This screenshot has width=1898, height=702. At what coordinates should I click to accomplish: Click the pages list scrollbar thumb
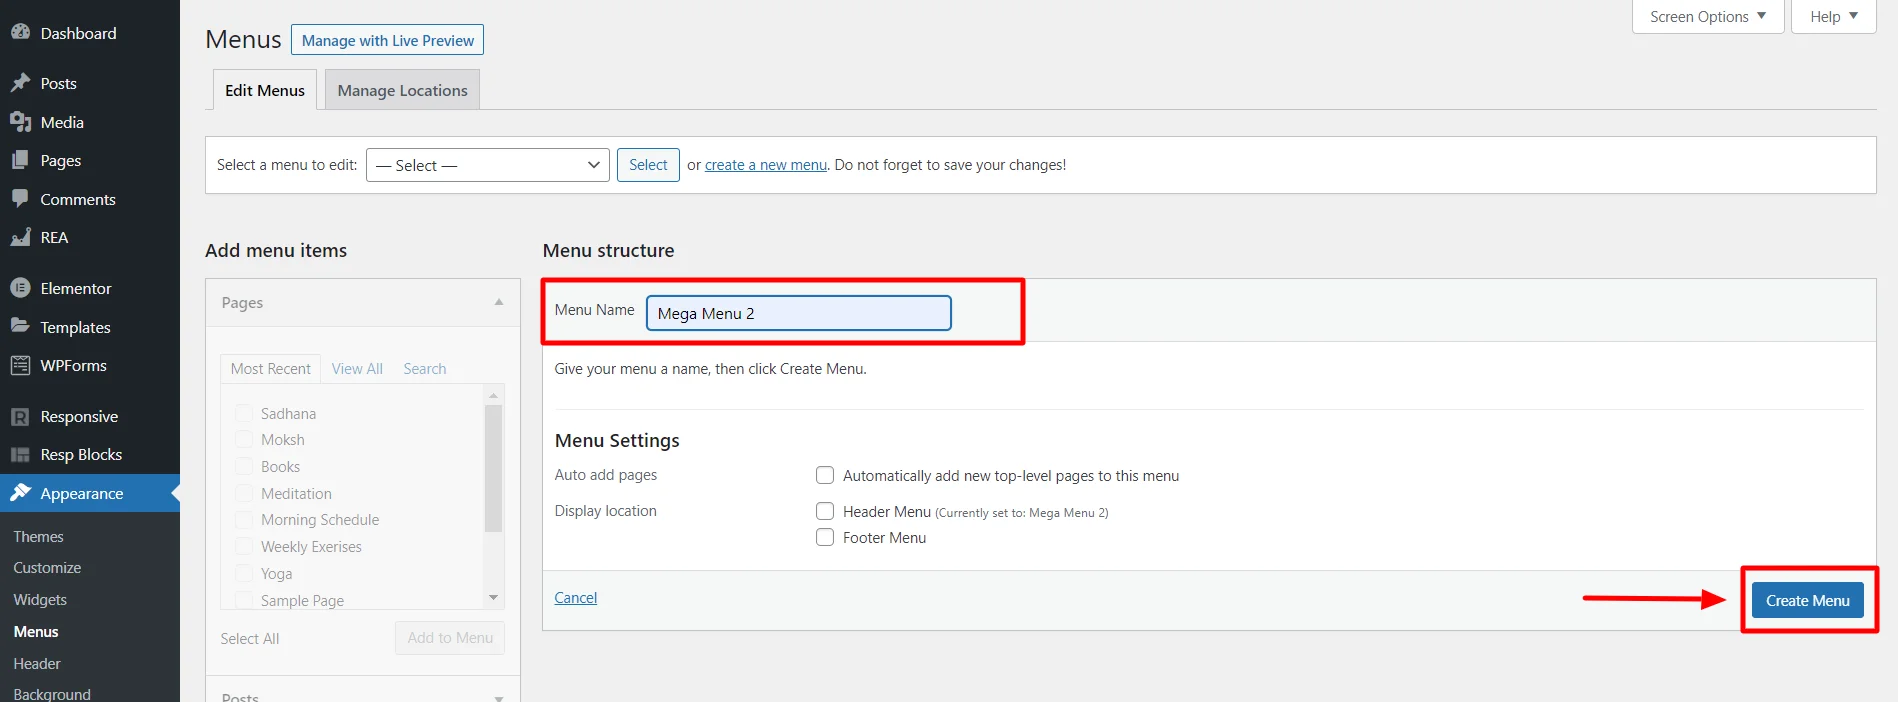[493, 468]
